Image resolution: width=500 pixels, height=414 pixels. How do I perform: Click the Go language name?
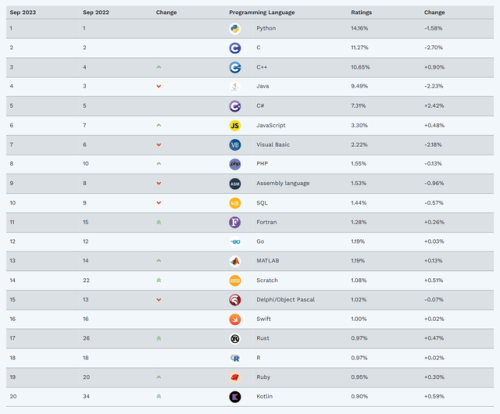(260, 242)
